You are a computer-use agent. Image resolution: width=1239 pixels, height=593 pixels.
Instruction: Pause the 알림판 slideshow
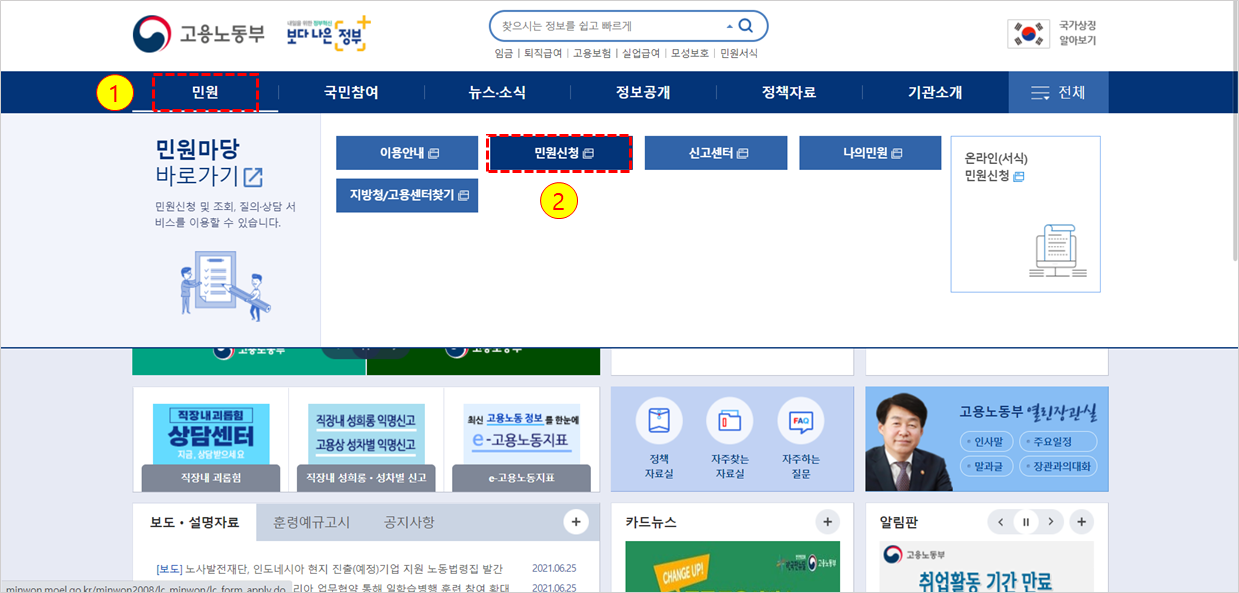point(1025,522)
